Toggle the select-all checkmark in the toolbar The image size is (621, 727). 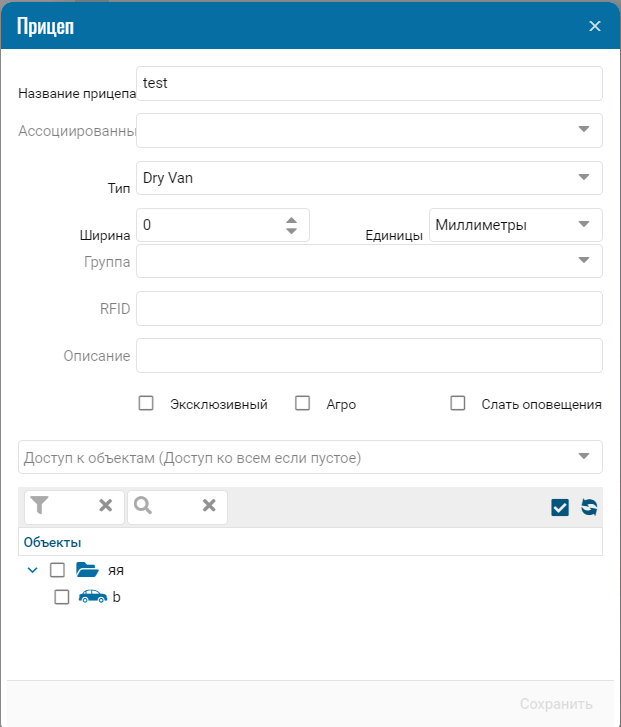click(560, 507)
